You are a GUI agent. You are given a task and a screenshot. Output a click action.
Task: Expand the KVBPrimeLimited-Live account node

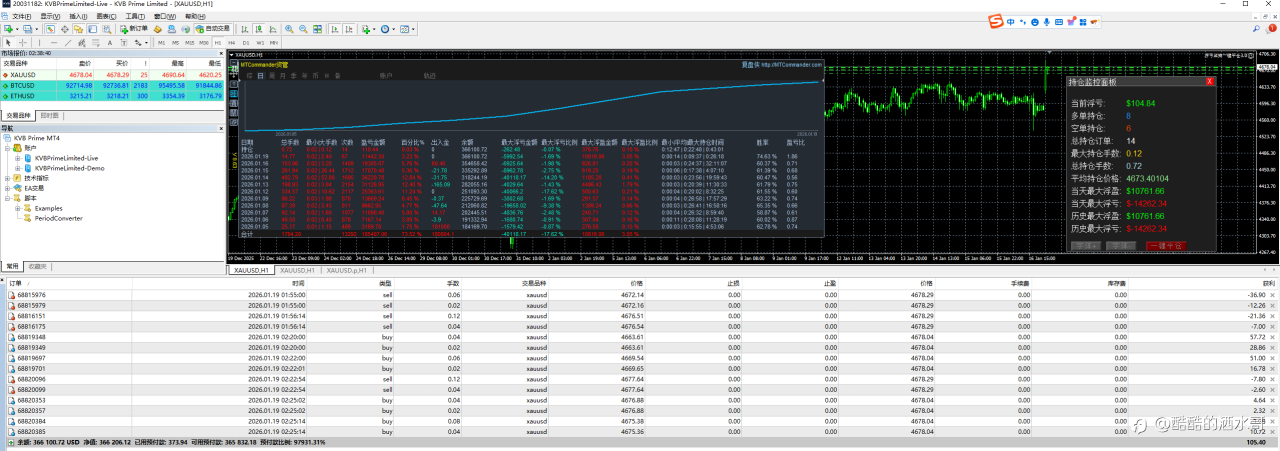17,157
